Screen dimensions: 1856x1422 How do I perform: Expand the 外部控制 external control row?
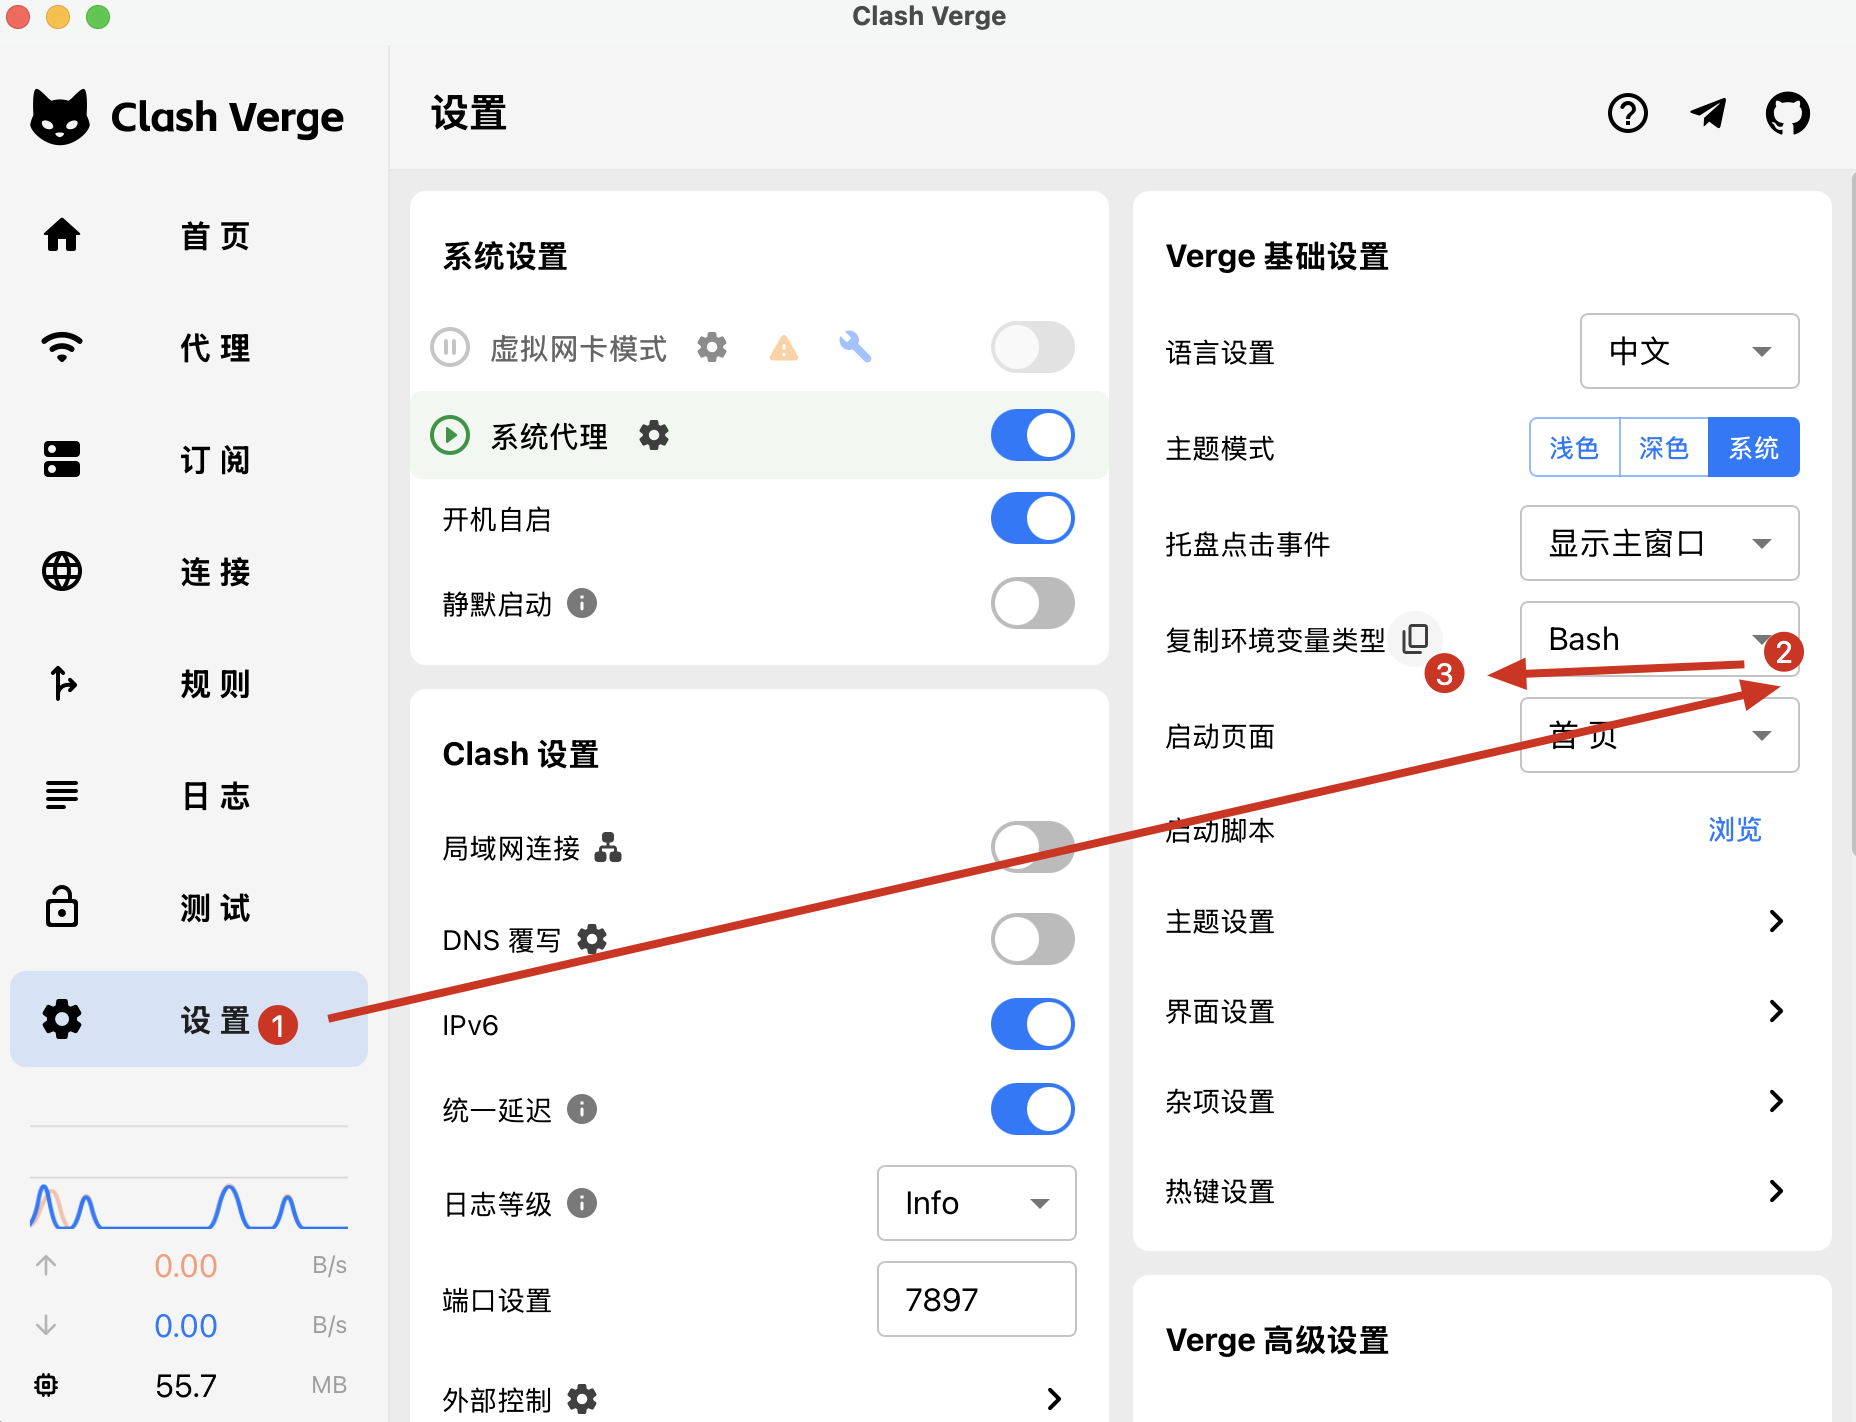click(x=759, y=1399)
